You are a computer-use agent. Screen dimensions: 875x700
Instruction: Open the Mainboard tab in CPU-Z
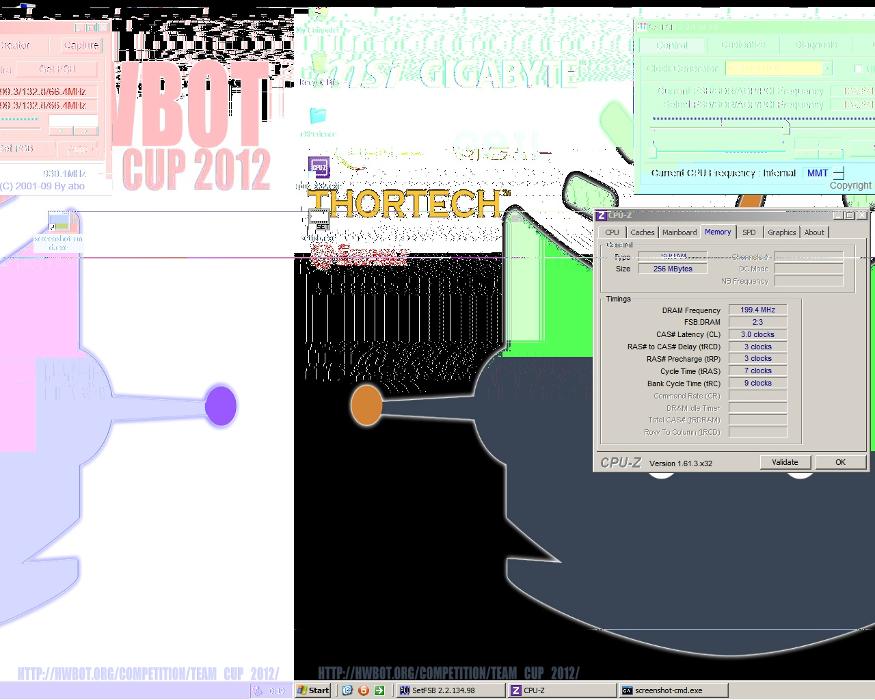point(679,232)
